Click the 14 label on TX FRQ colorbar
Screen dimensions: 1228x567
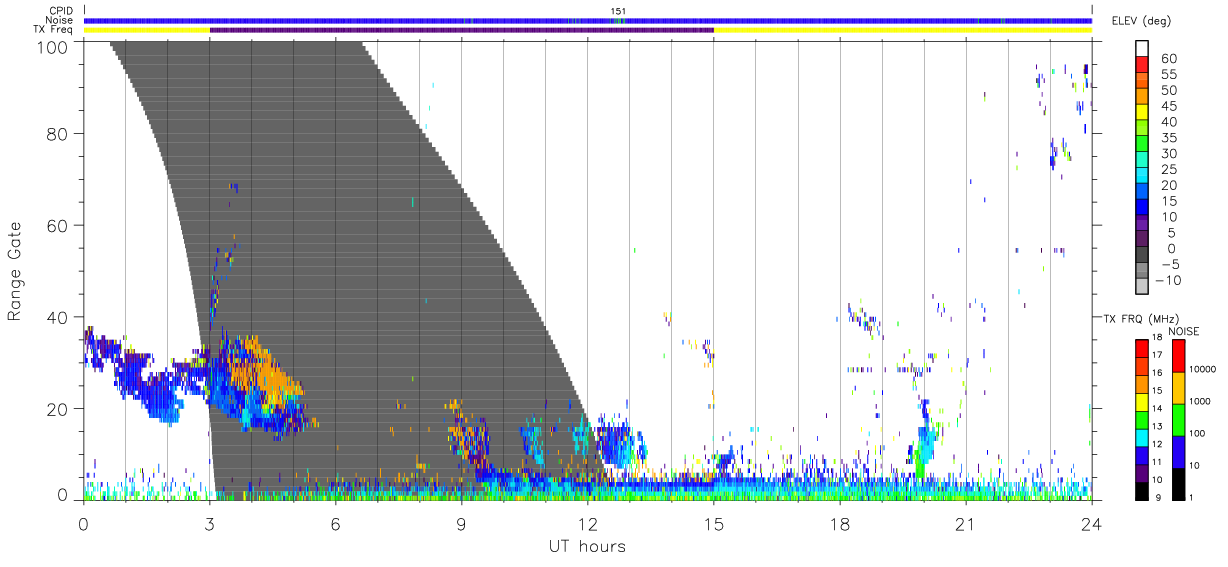[1155, 408]
